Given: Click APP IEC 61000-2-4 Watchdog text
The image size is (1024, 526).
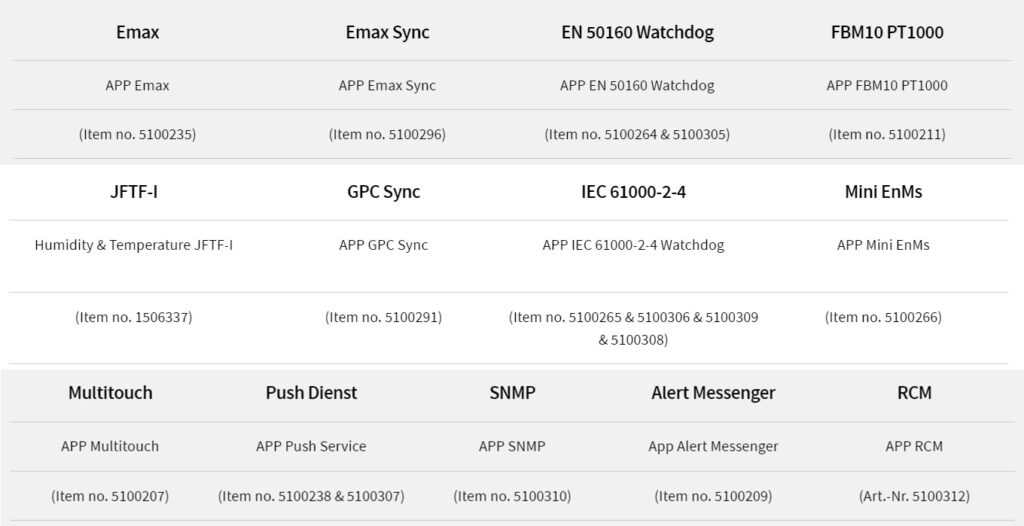Looking at the screenshot, I should 633,246.
